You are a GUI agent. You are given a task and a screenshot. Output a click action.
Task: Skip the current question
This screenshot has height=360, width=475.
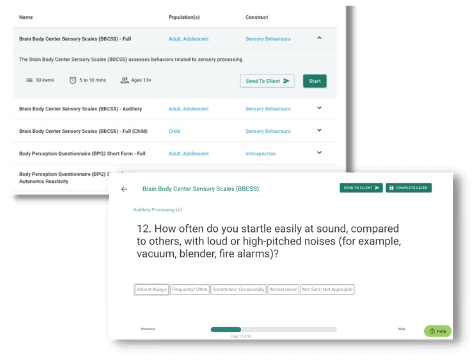point(402,329)
